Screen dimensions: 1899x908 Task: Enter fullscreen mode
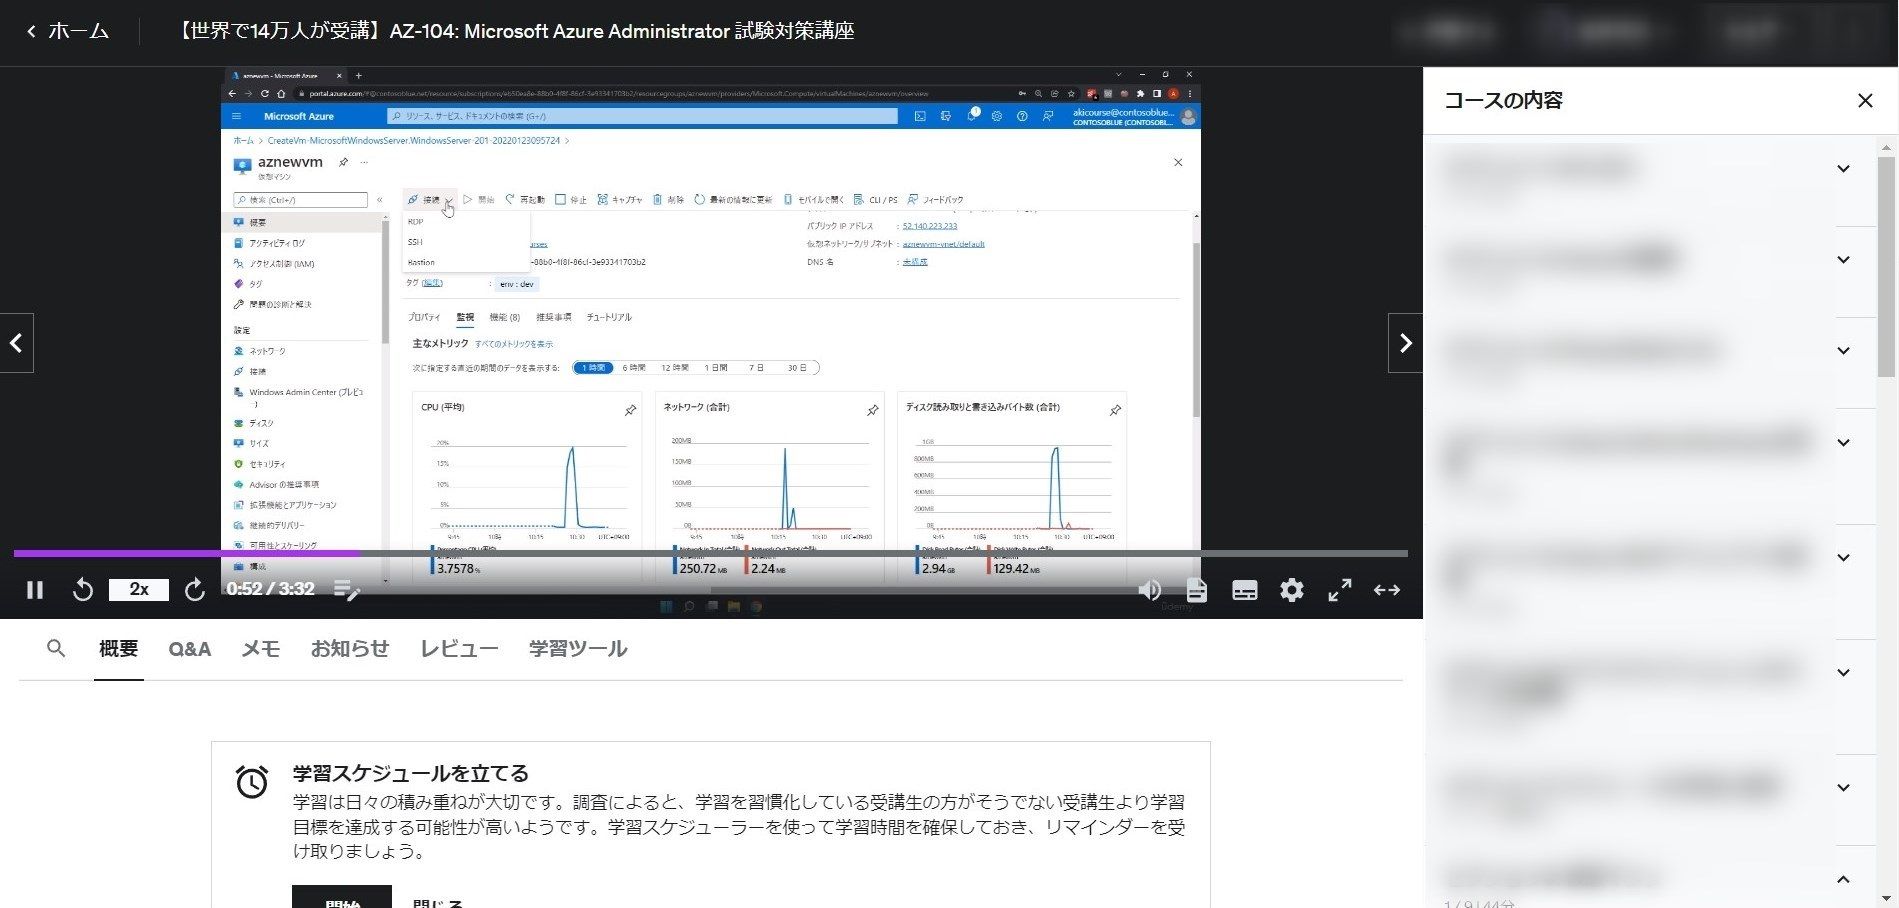(1340, 590)
